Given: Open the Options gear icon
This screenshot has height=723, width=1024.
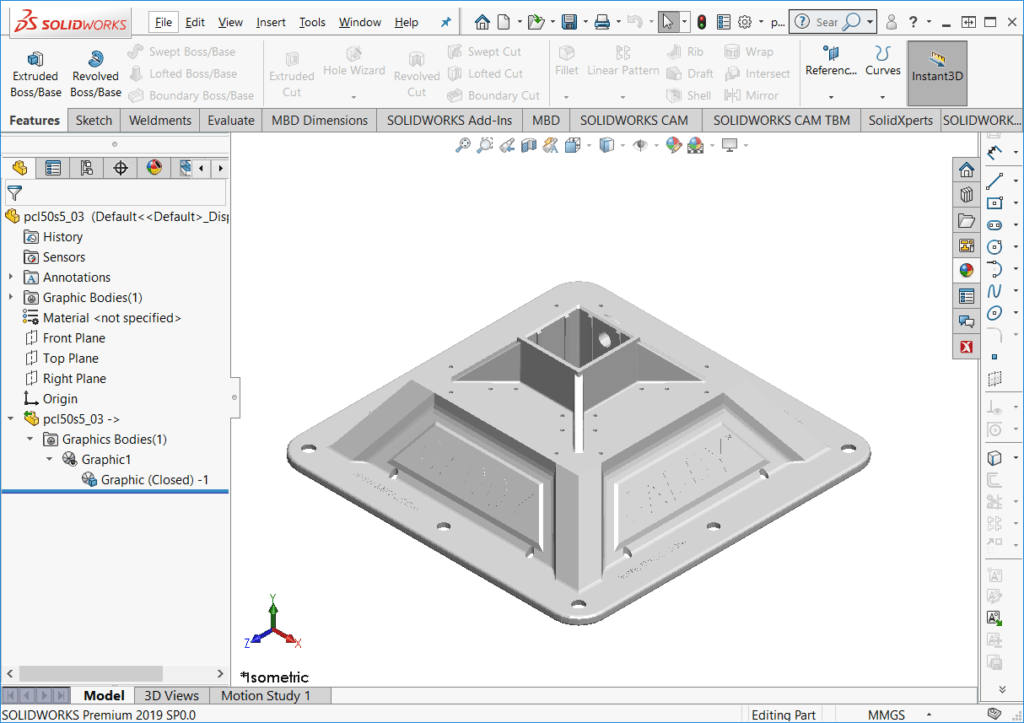Looking at the screenshot, I should point(744,22).
